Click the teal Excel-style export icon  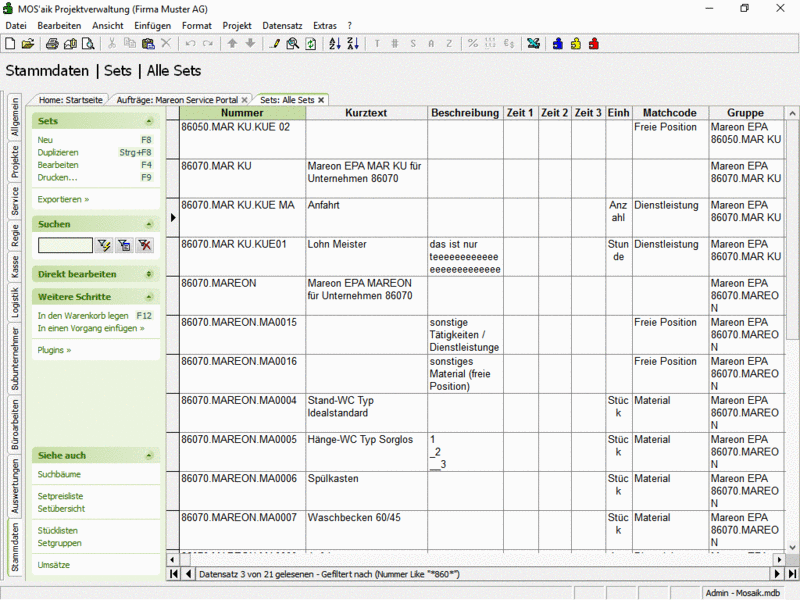point(534,44)
